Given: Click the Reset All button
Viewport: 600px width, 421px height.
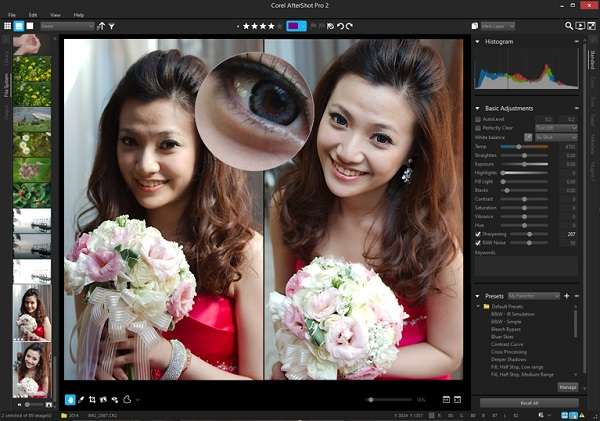Looking at the screenshot, I should click(529, 403).
